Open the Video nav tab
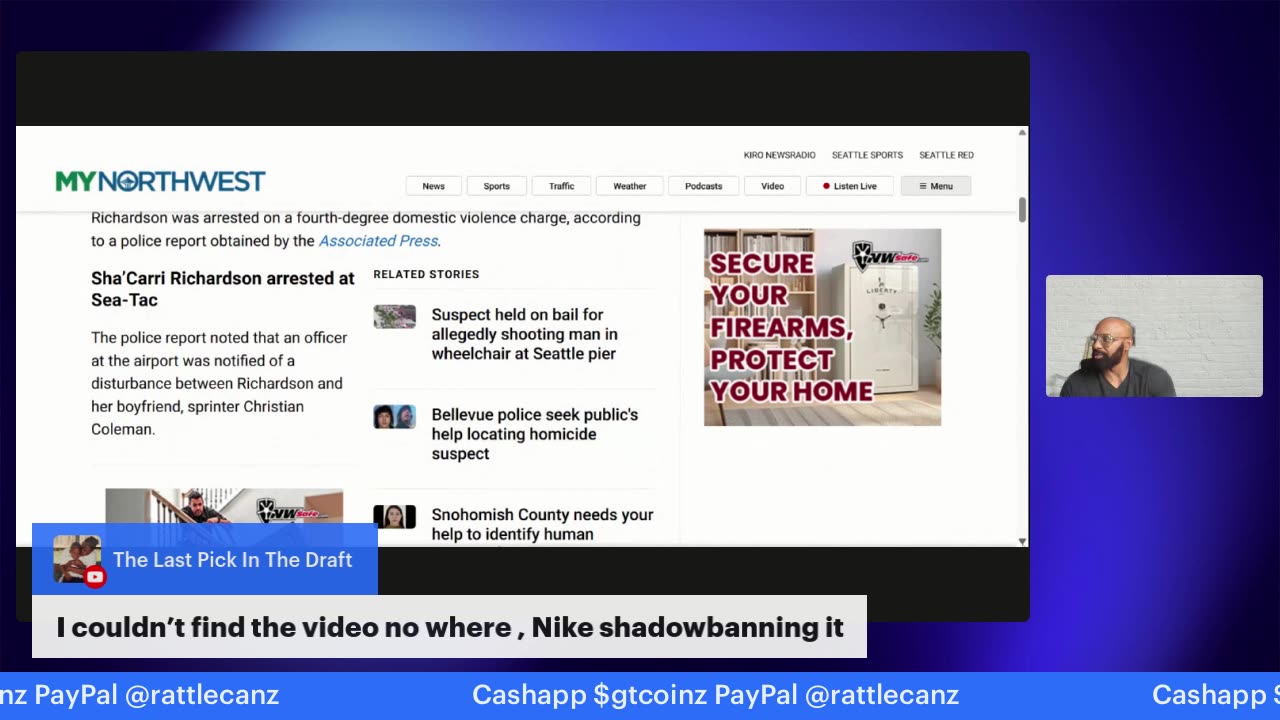Screen dimensions: 1280x720 [772, 186]
